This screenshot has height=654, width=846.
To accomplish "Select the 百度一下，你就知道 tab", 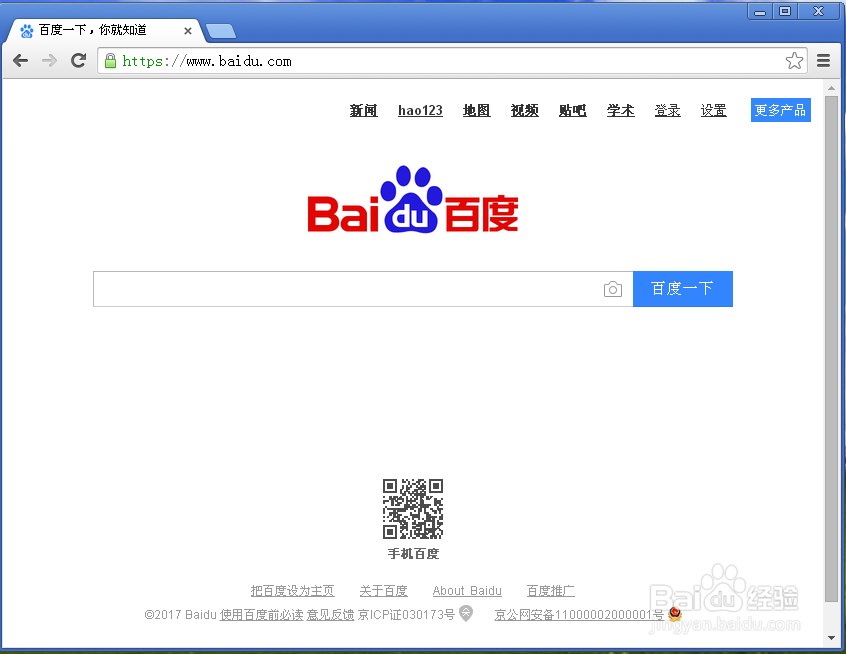I will pyautogui.click(x=105, y=30).
